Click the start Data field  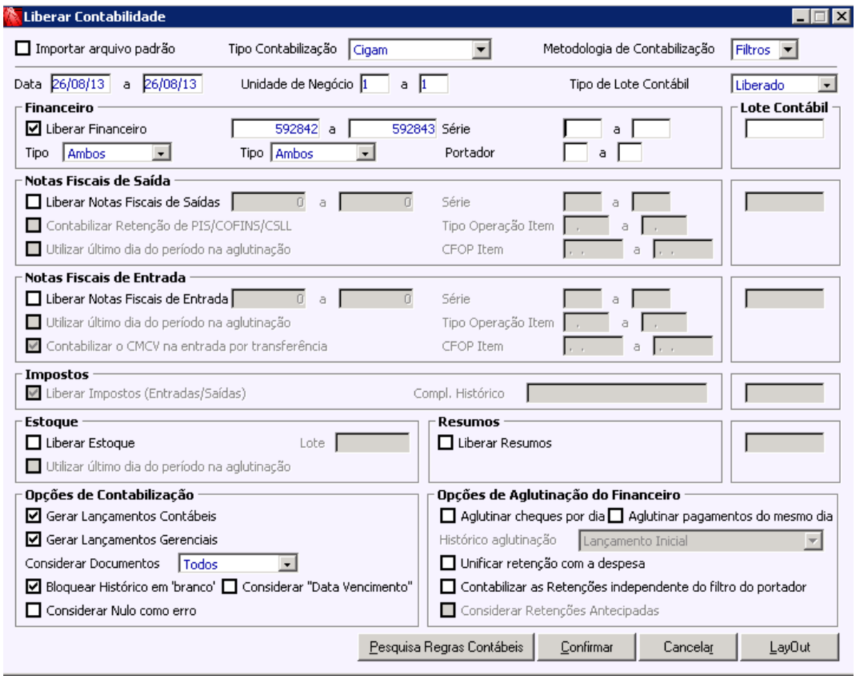81,84
